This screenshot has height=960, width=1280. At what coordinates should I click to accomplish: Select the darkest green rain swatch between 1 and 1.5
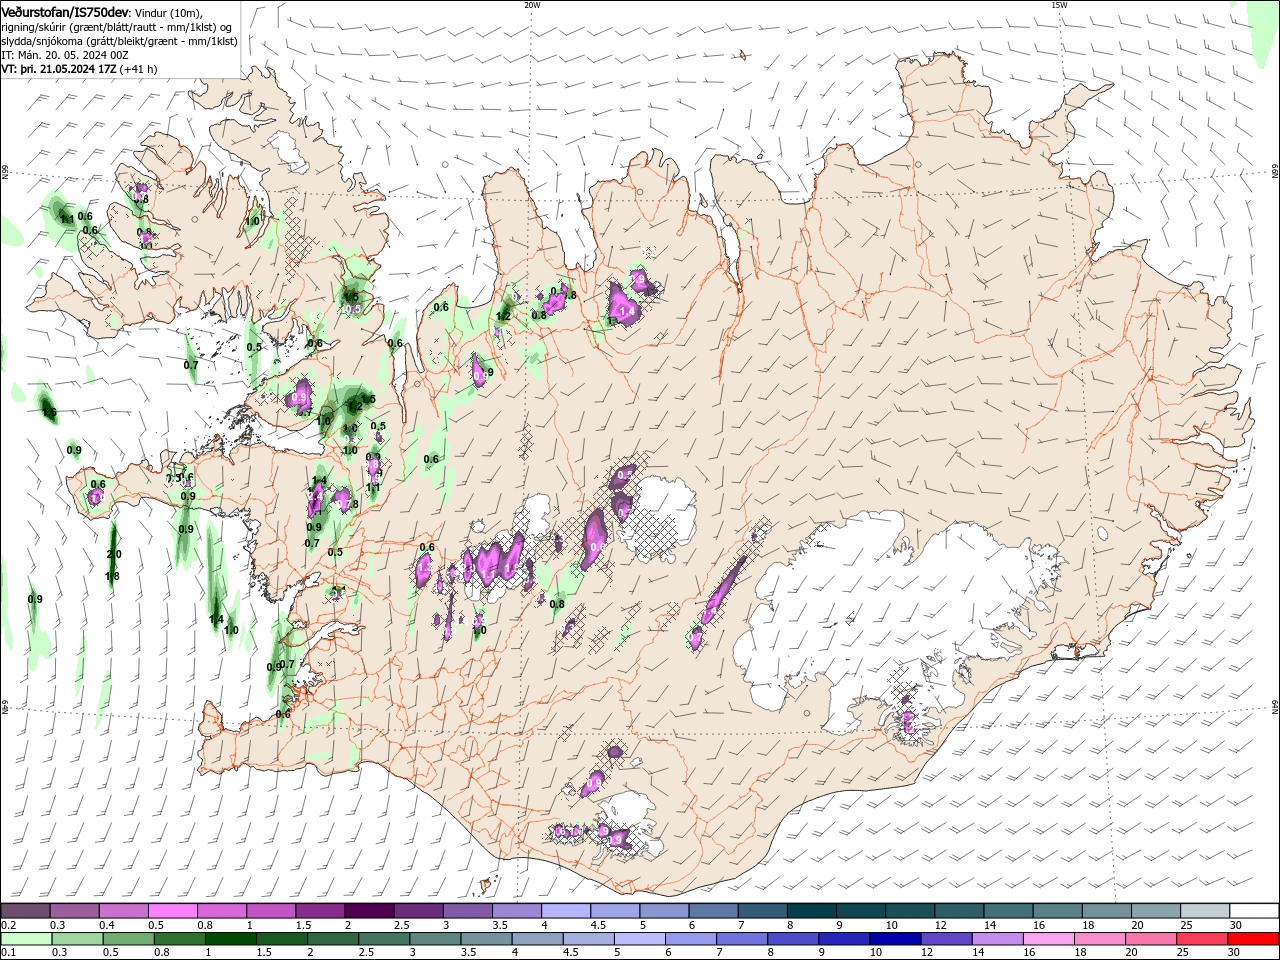click(x=230, y=939)
